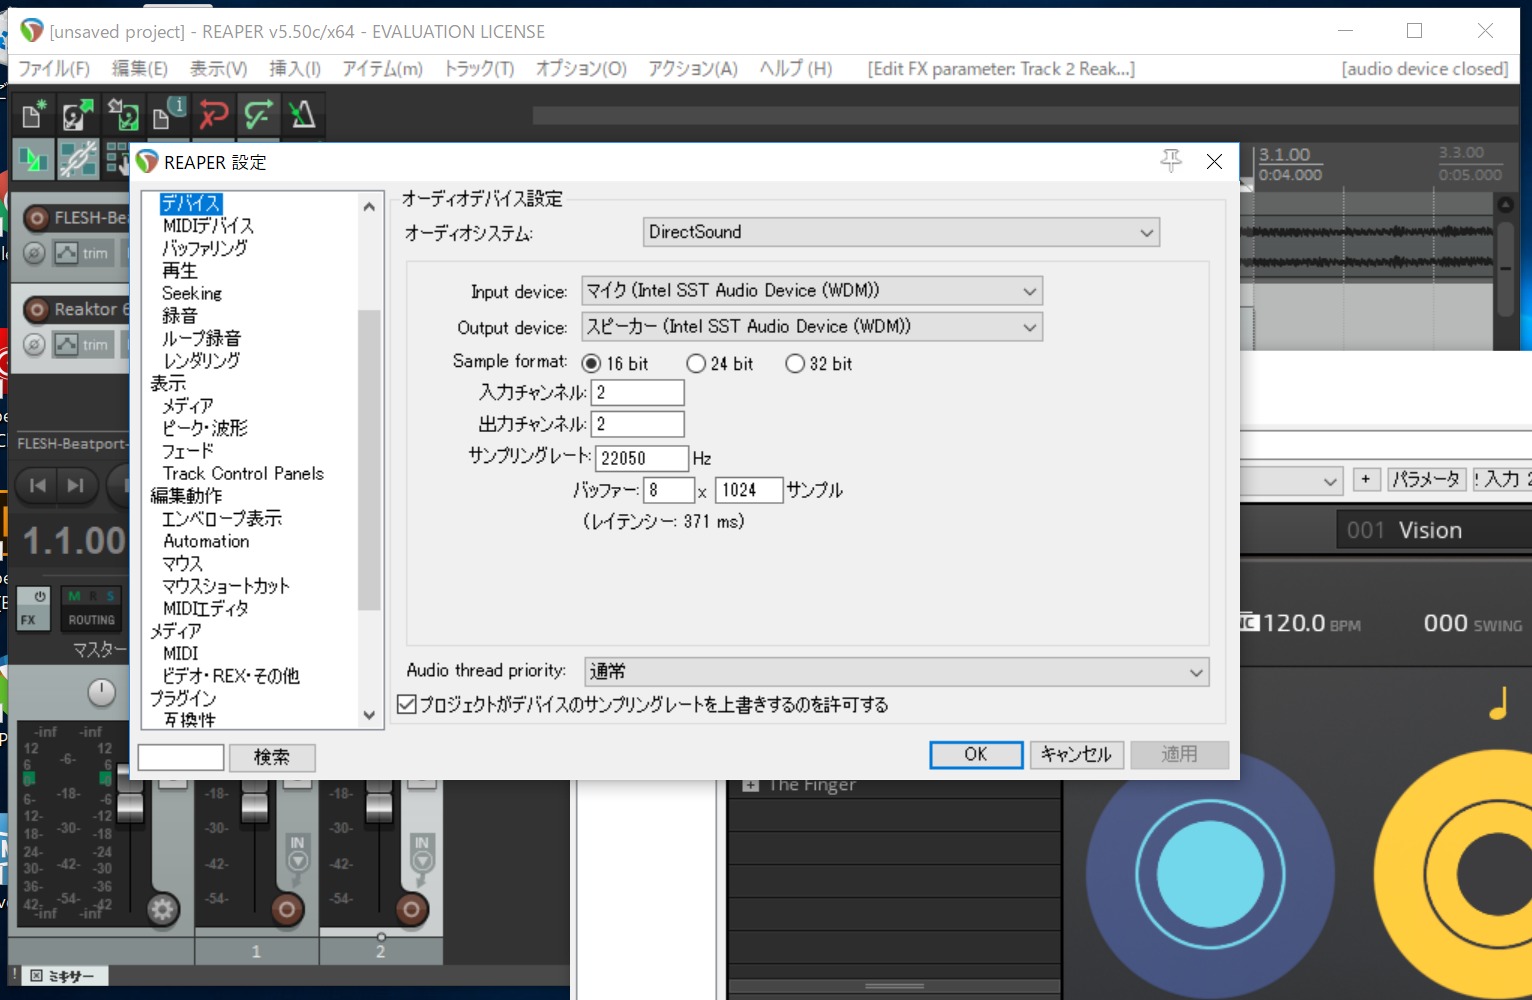Go to project start transport button

pos(38,485)
